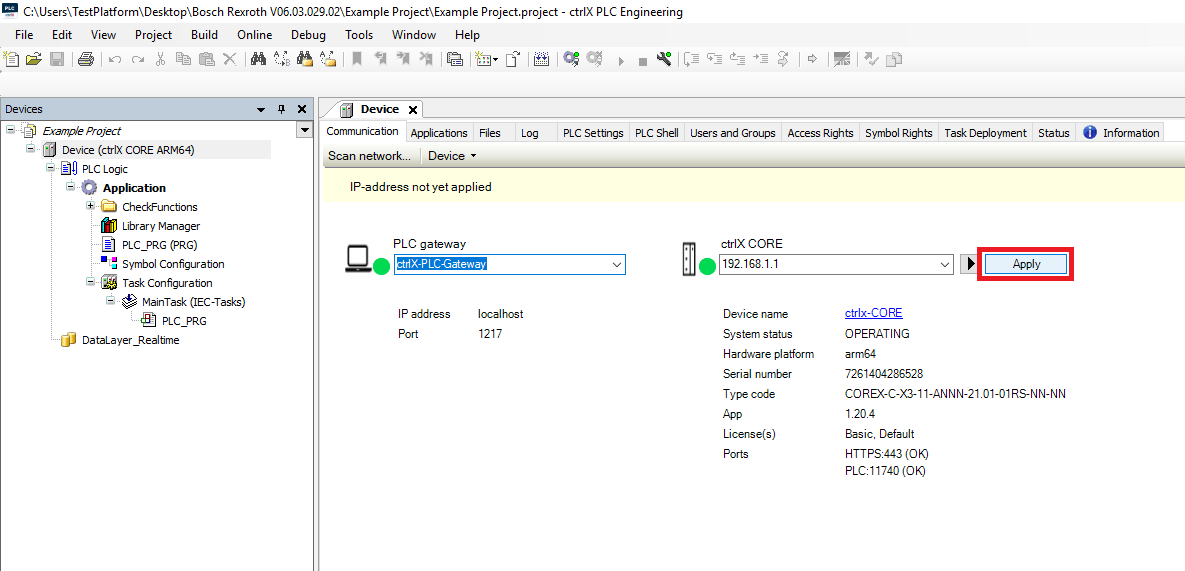Click Scan network button
The width and height of the screenshot is (1185, 571).
click(369, 156)
